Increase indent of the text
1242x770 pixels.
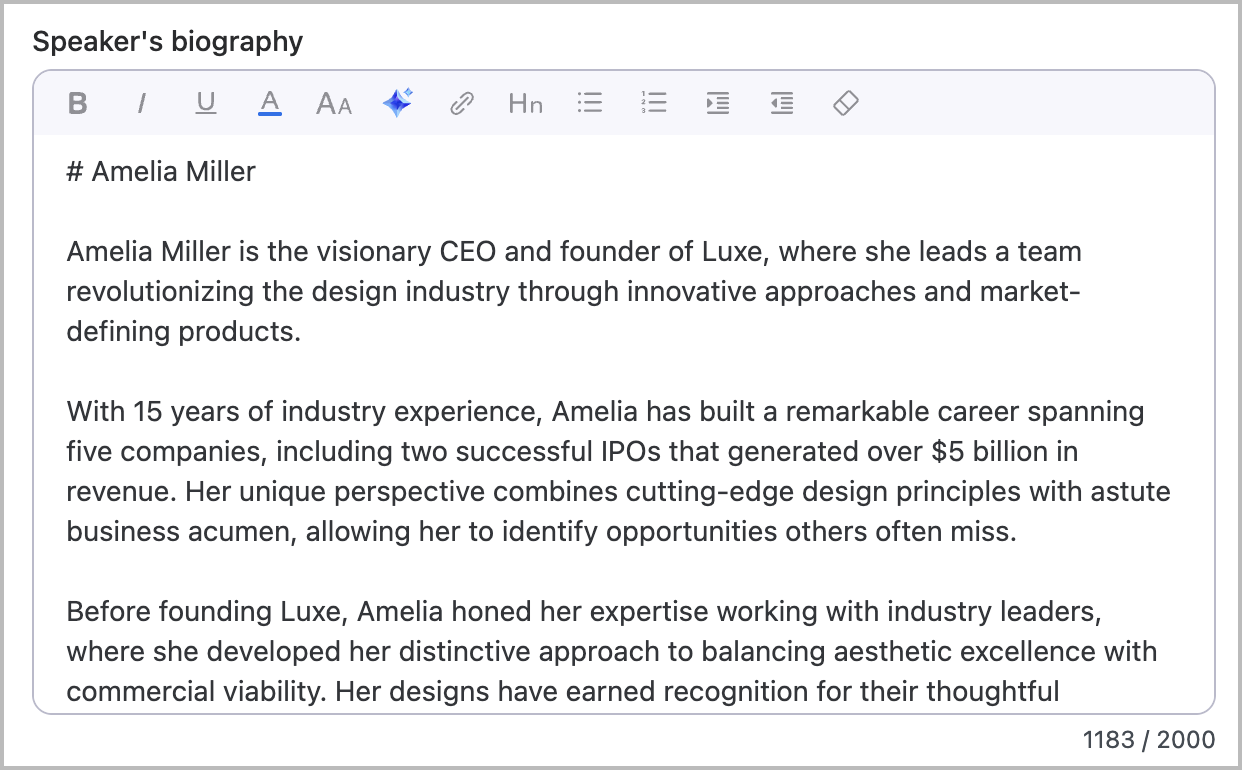coord(718,103)
